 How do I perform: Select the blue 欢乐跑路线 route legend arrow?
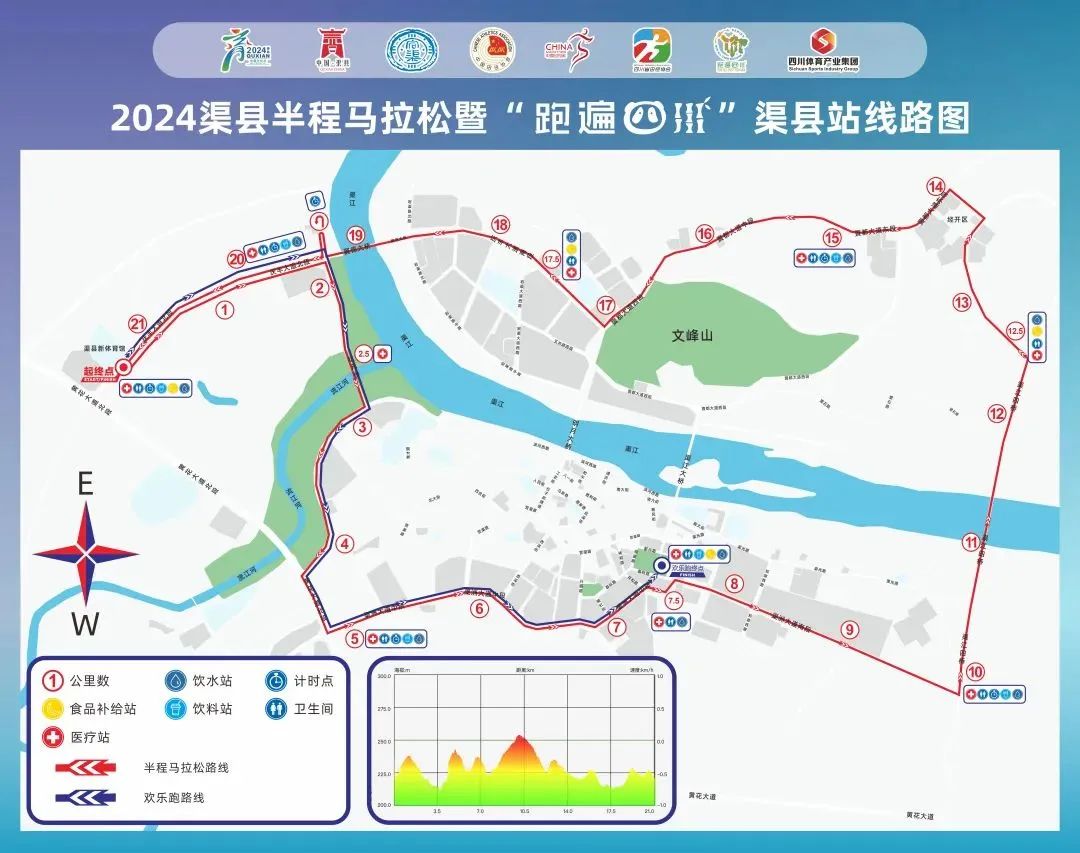pos(85,798)
